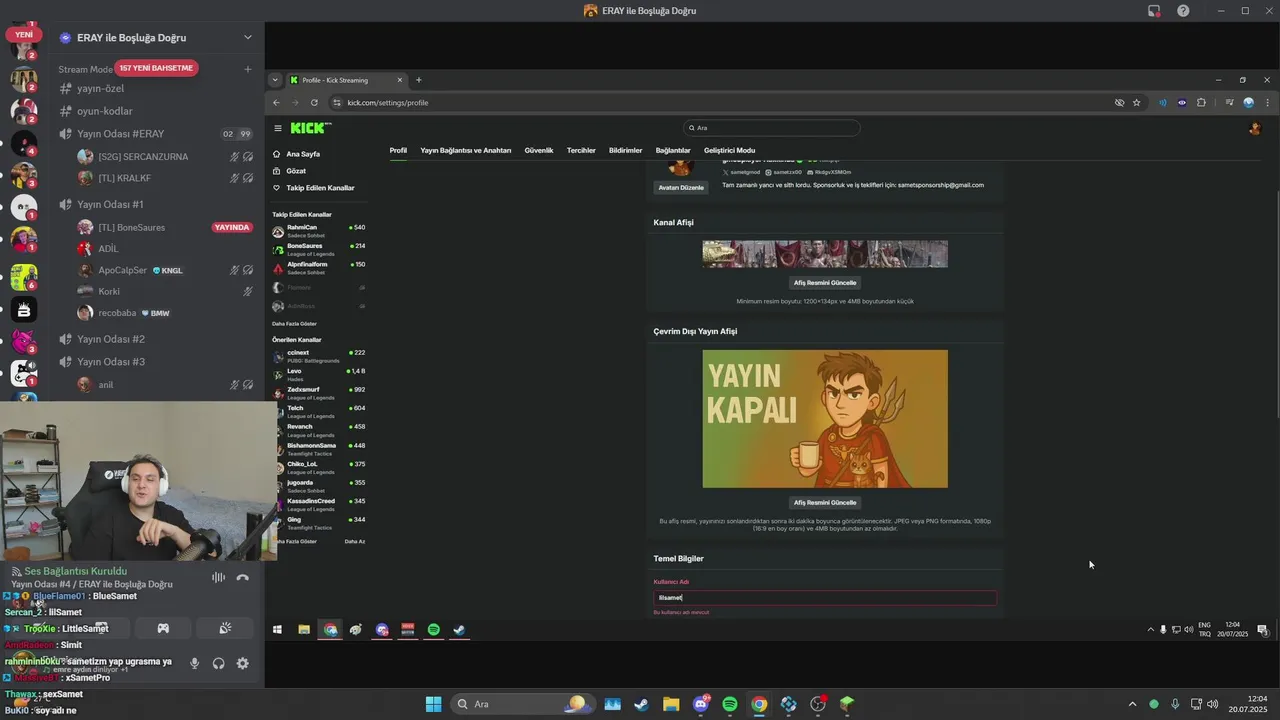The height and width of the screenshot is (720, 1280).
Task: Expand the ERAY ile Boşluğa Doğru server menu
Action: coord(248,38)
